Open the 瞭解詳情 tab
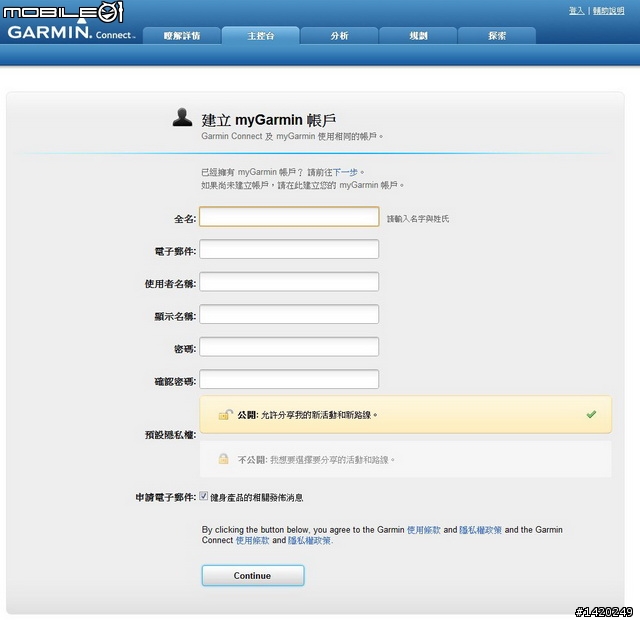Screen dimensions: 640x620 [x=182, y=36]
